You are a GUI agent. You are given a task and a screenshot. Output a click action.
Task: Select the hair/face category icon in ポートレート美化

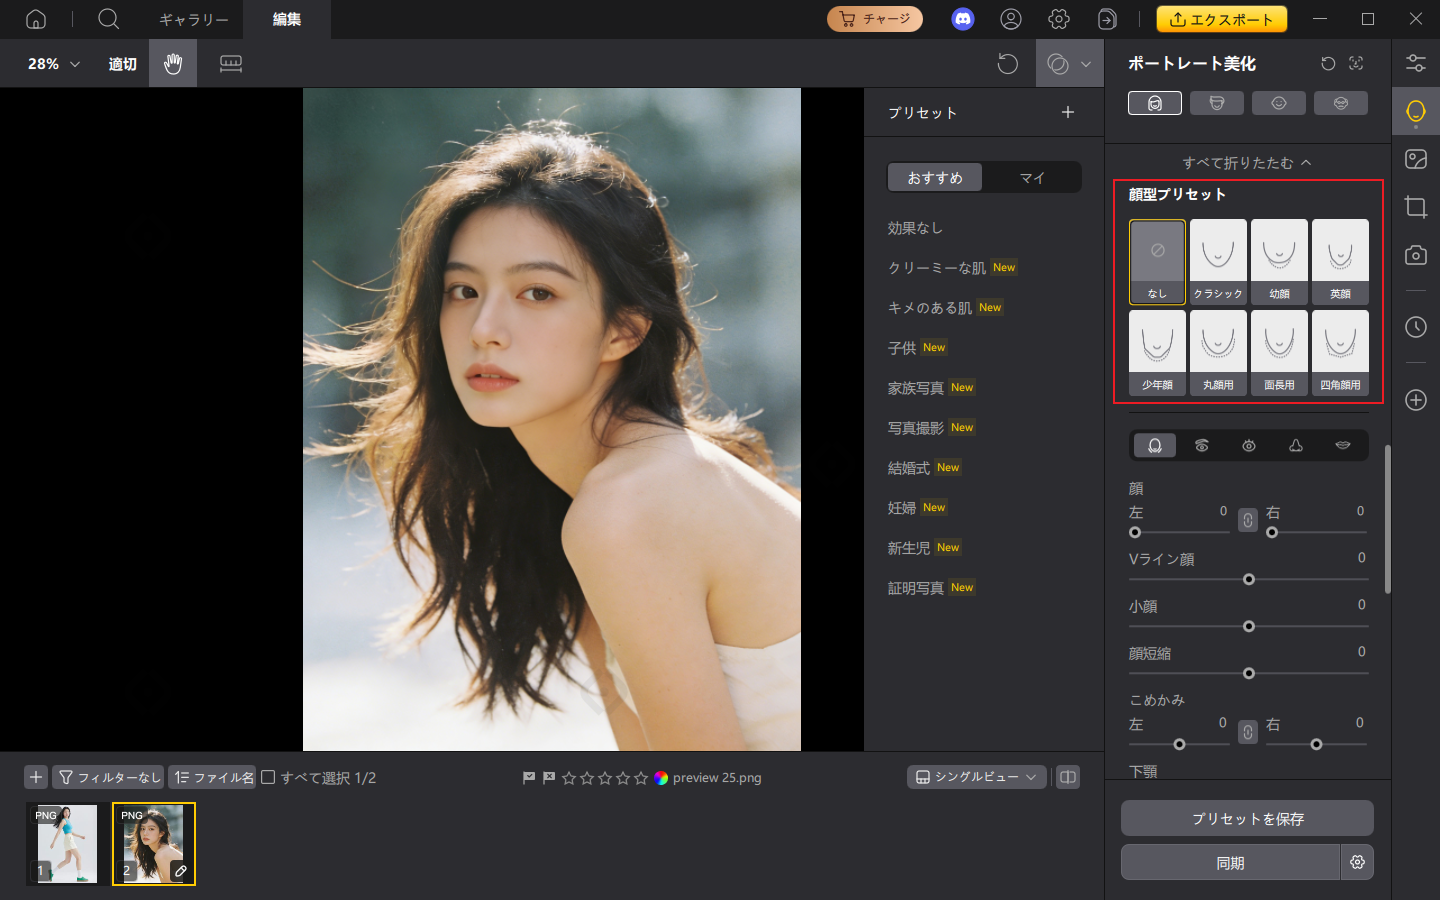tap(1155, 102)
